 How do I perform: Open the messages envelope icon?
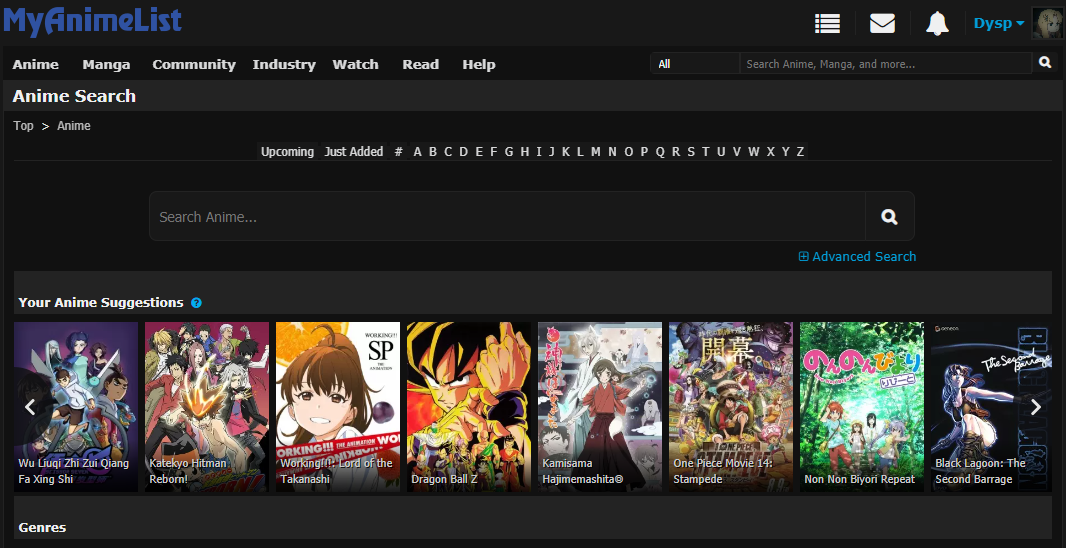point(882,23)
